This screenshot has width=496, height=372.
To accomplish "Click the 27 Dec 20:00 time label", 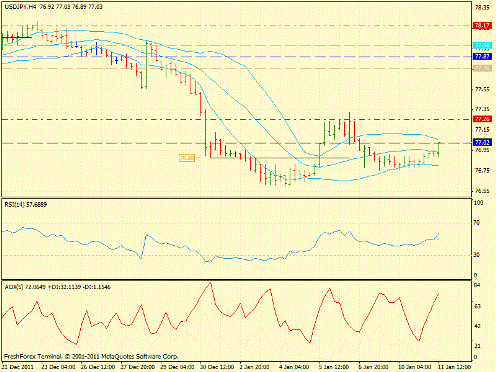I will tap(138, 367).
